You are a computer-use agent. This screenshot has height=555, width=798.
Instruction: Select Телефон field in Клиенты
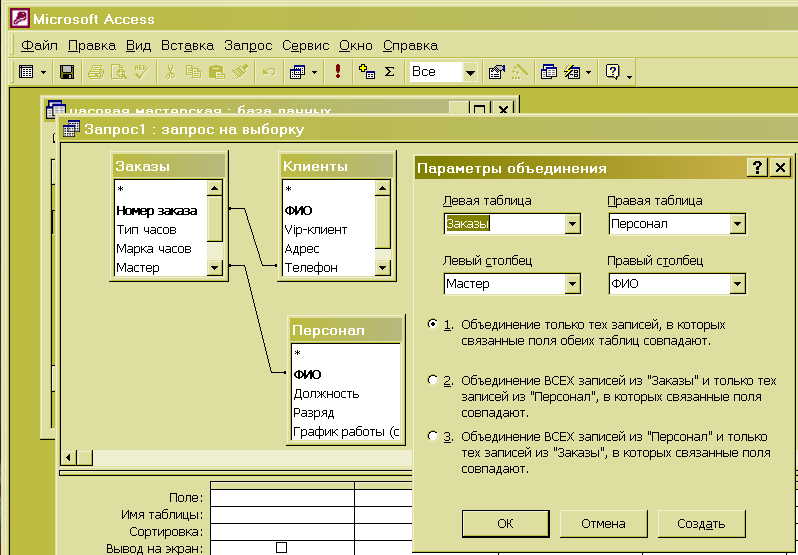[x=310, y=268]
